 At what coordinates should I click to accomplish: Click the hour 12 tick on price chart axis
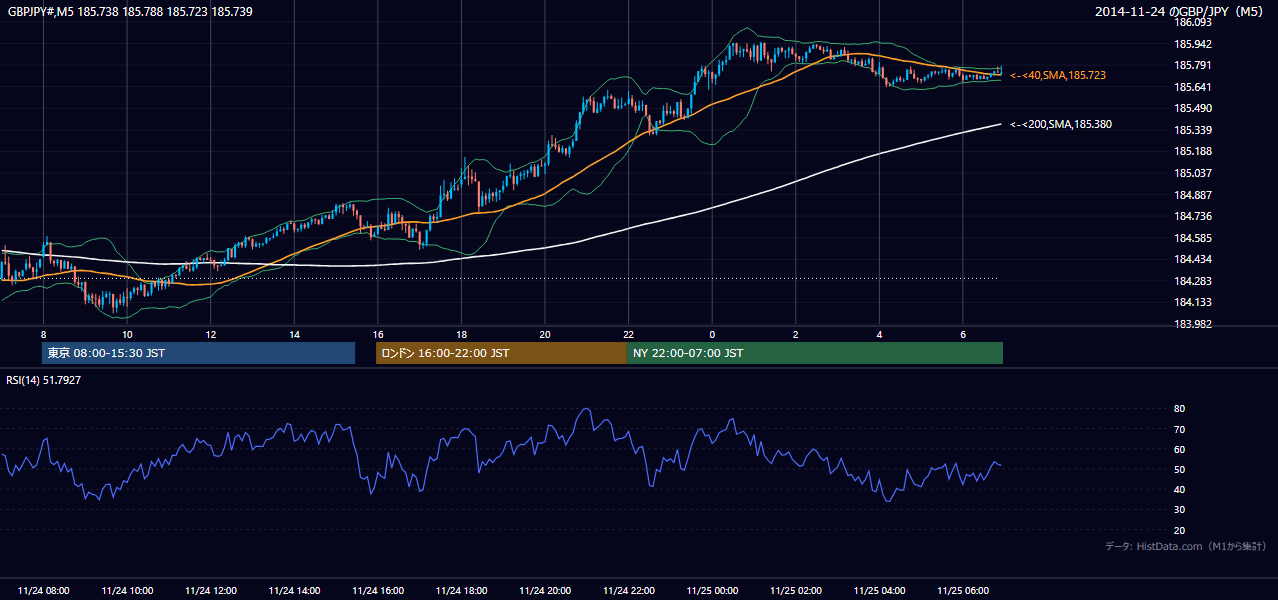(x=210, y=333)
